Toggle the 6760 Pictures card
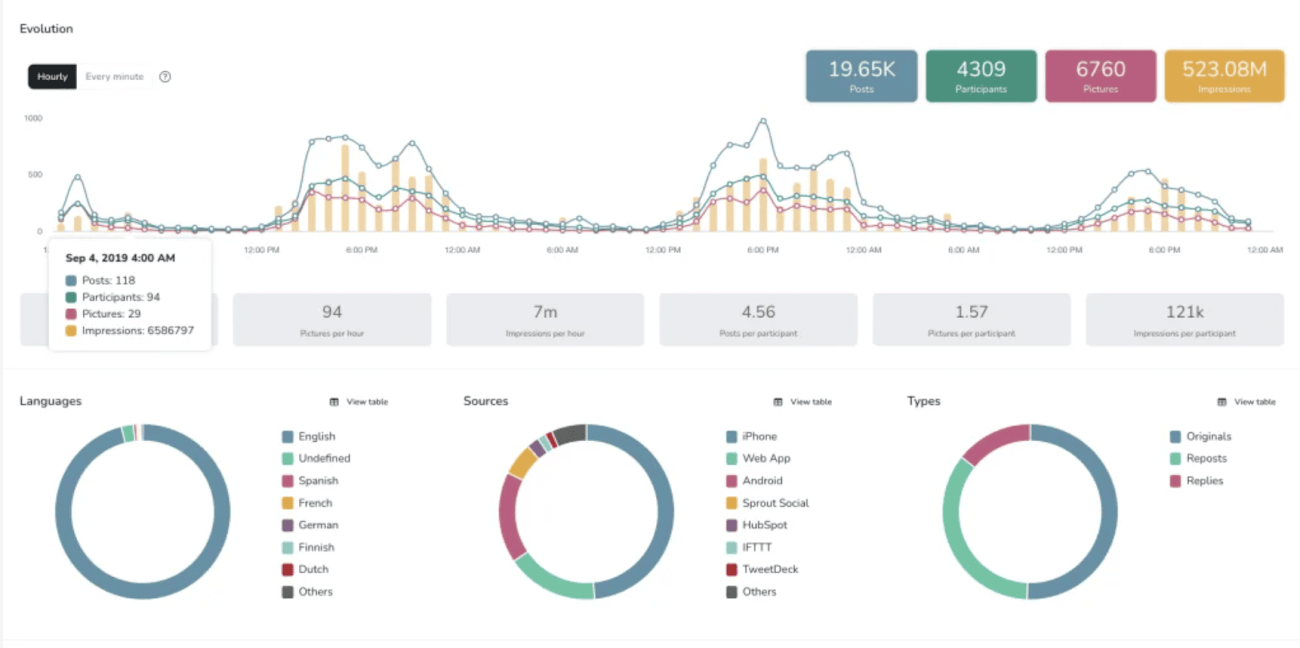1300x648 pixels. tap(1100, 76)
